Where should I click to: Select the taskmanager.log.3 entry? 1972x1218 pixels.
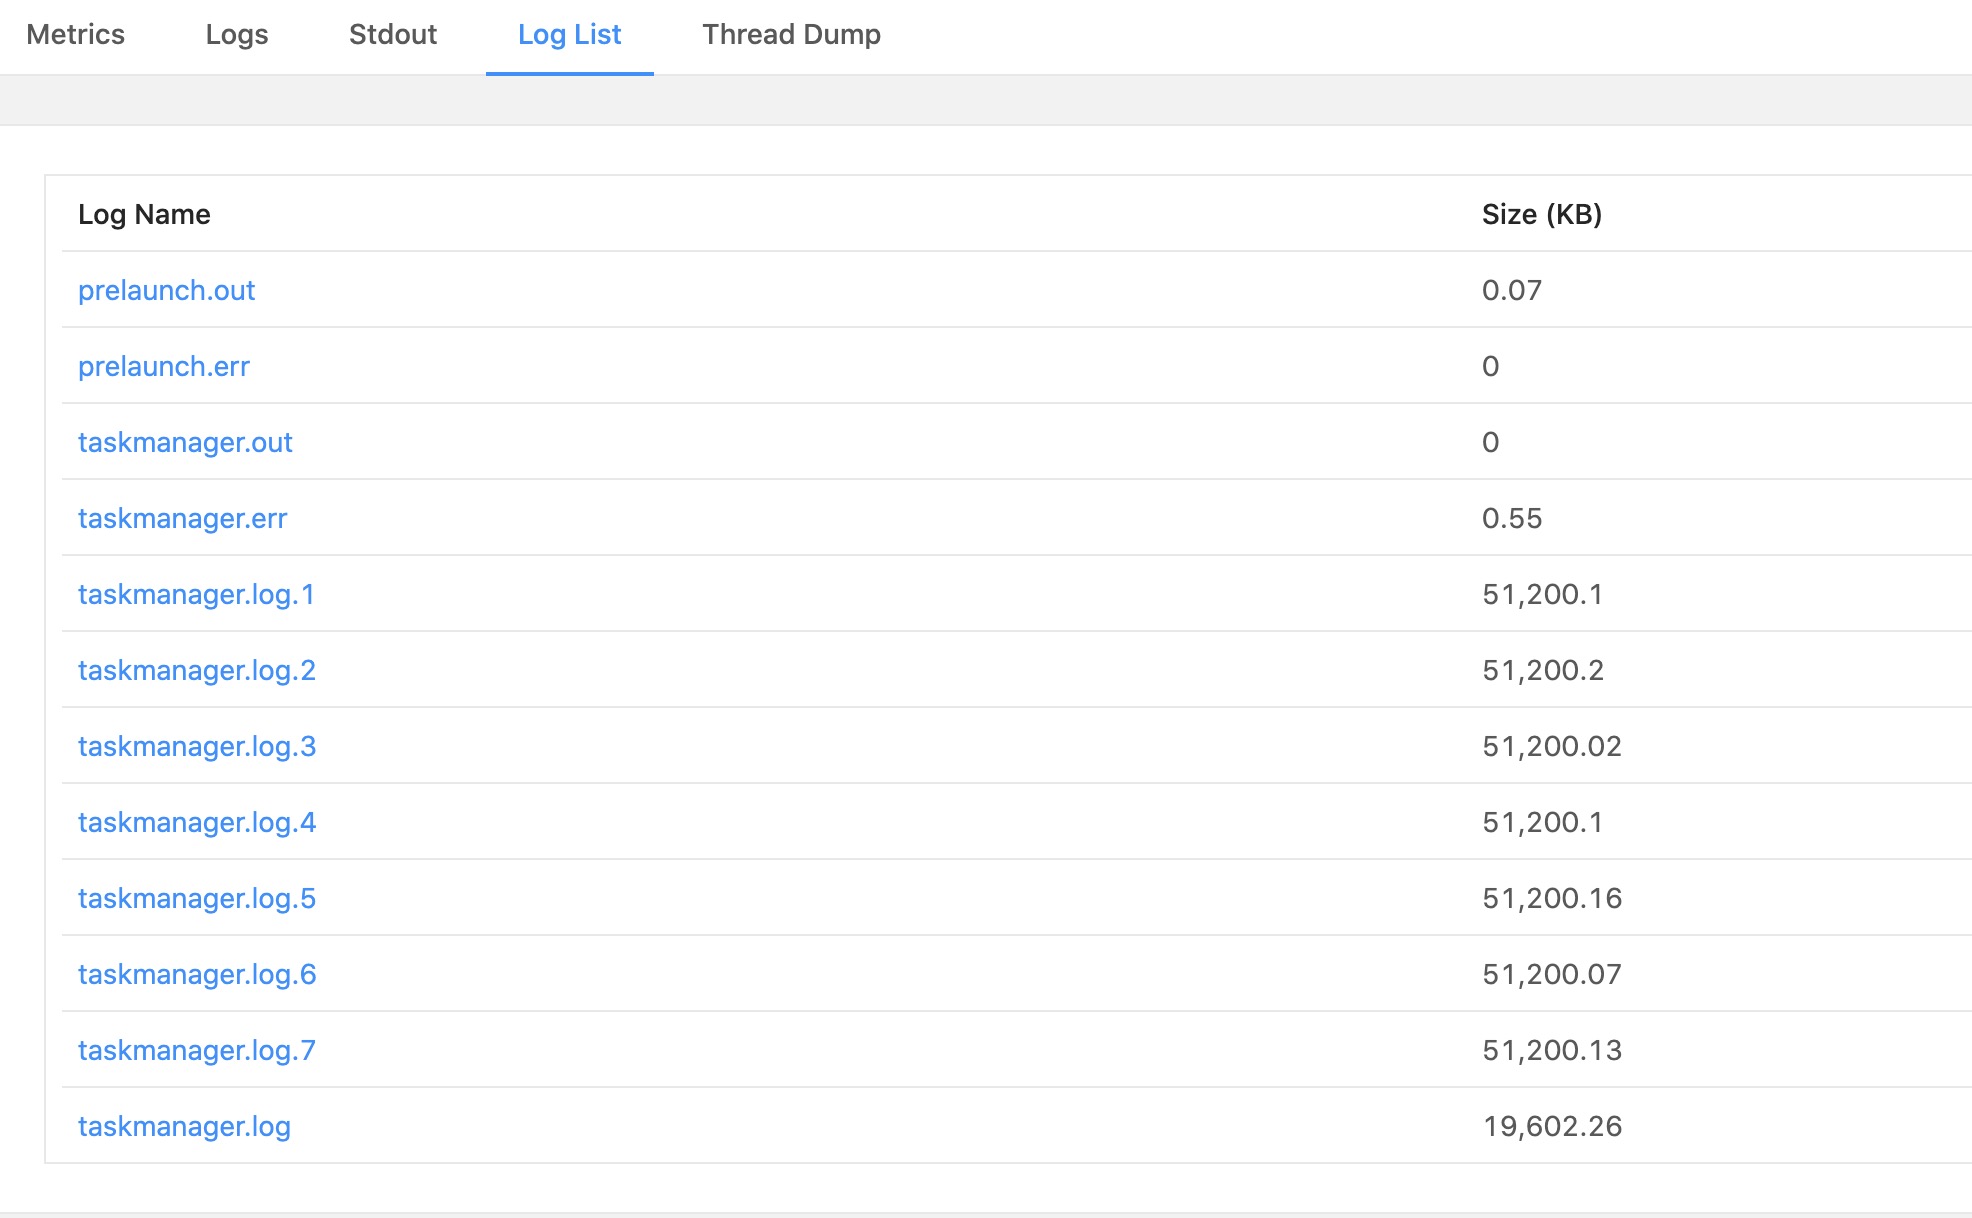point(197,745)
